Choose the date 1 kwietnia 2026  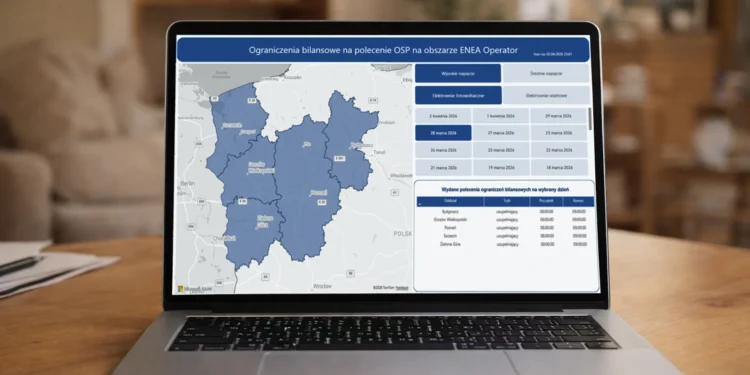coord(501,116)
